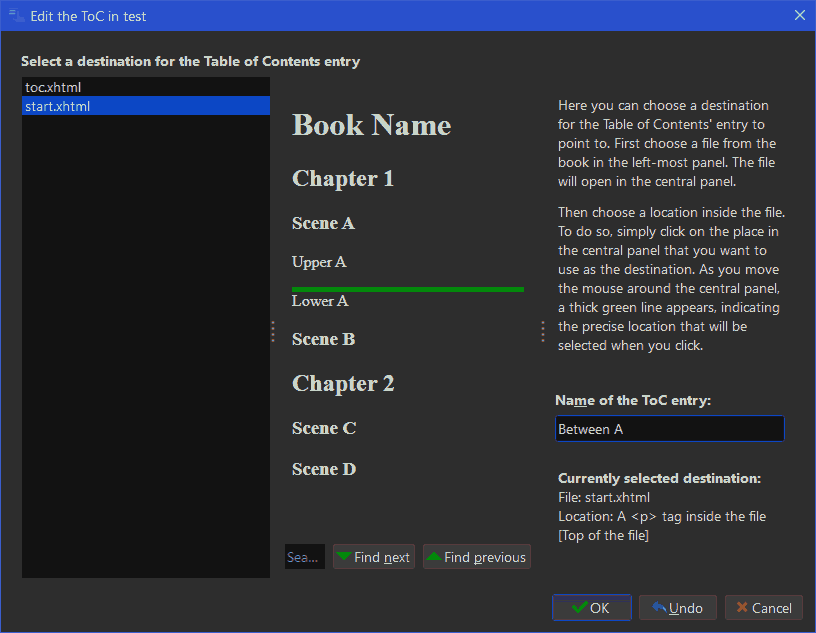Screen dimensions: 816x633
Task: Pick Scene A heading in preview
Action: pos(323,223)
